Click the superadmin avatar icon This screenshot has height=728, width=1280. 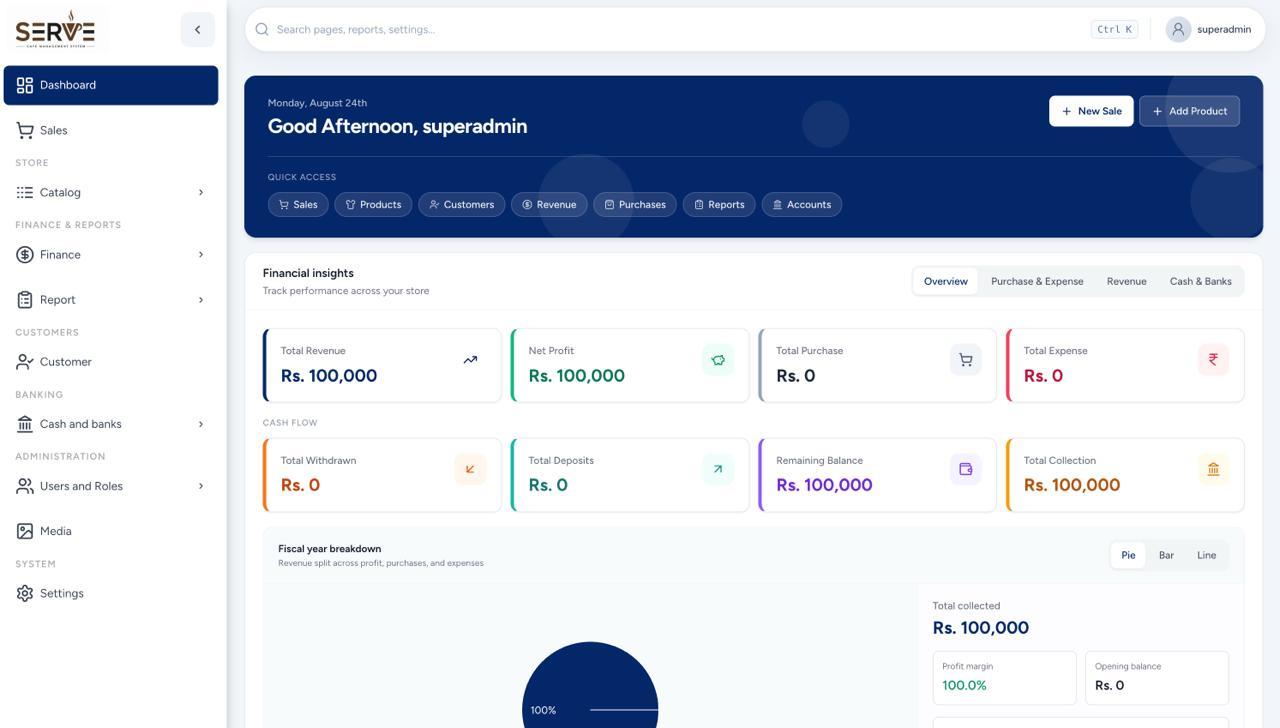(1178, 29)
